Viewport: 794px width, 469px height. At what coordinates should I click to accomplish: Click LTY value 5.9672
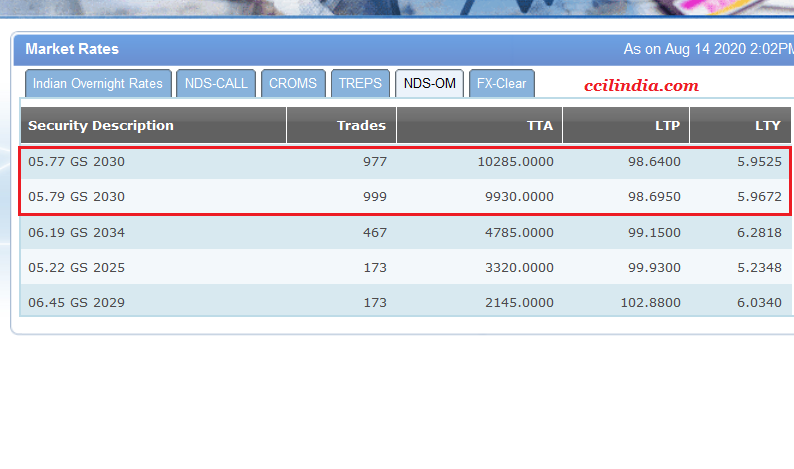tap(759, 197)
